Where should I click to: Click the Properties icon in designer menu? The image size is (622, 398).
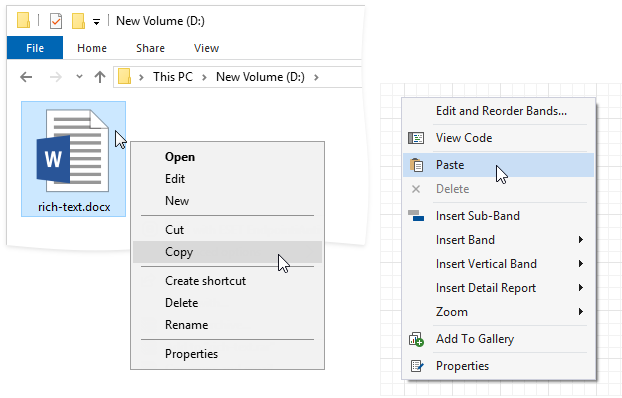tap(417, 366)
